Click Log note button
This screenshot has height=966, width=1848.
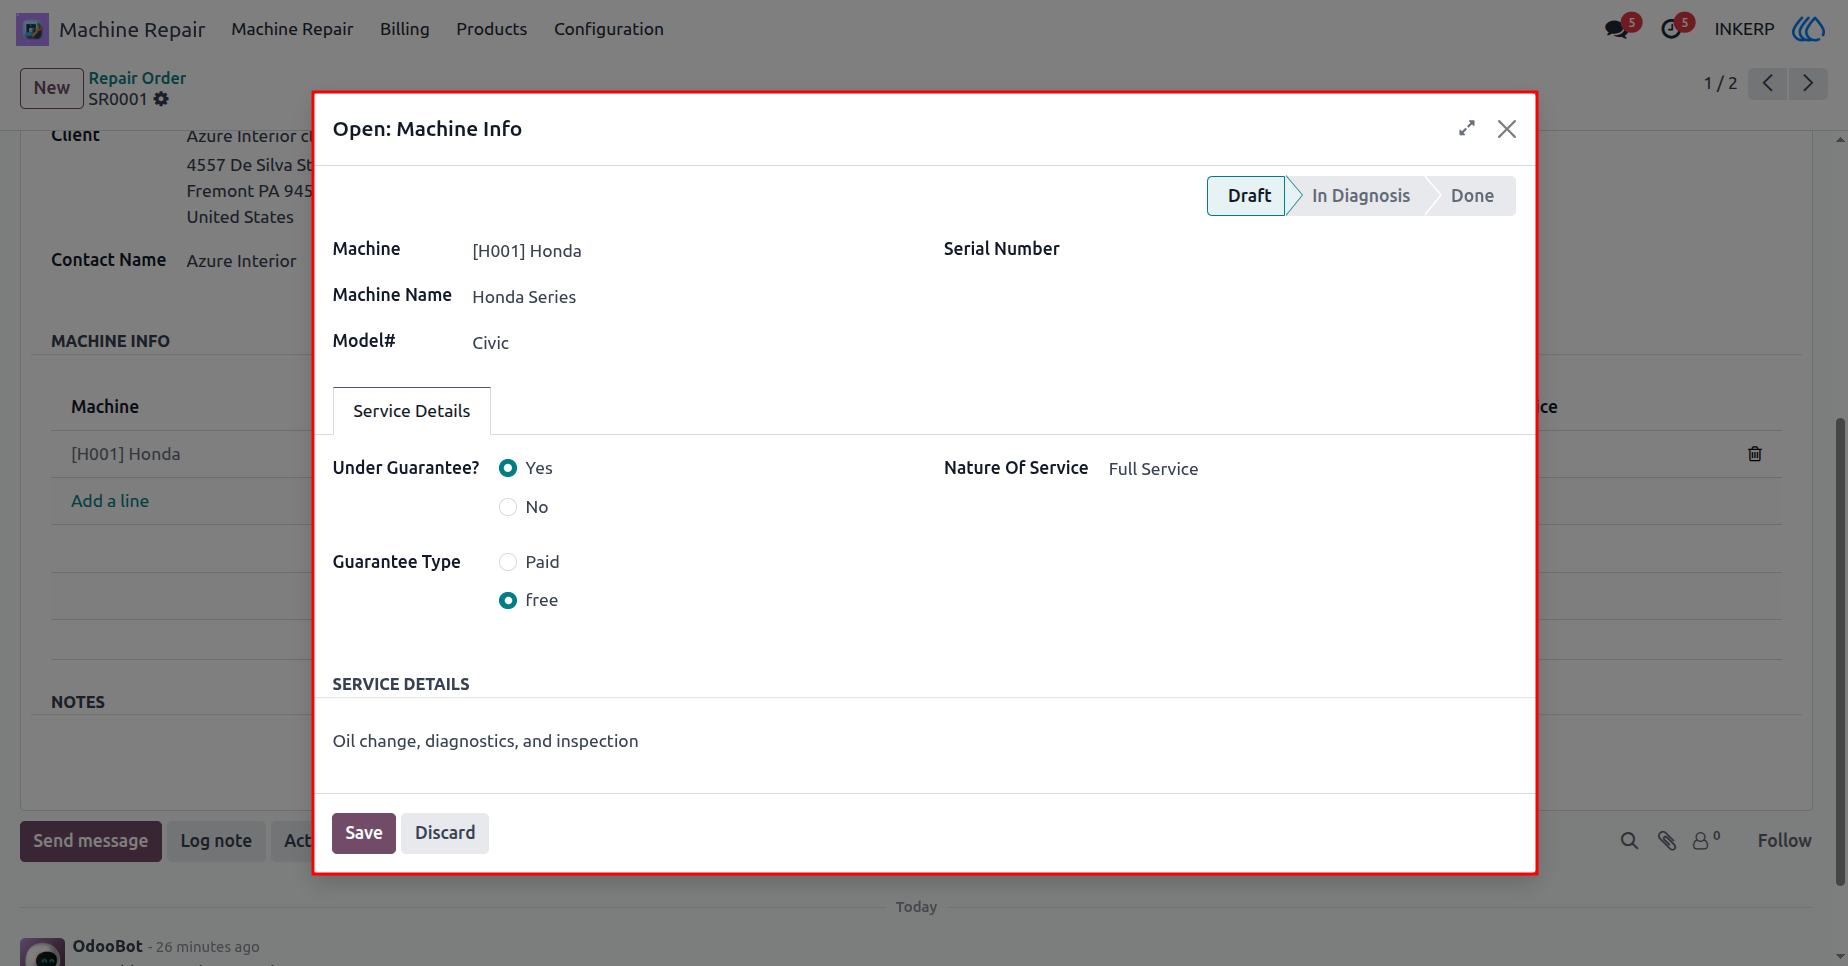(x=216, y=841)
